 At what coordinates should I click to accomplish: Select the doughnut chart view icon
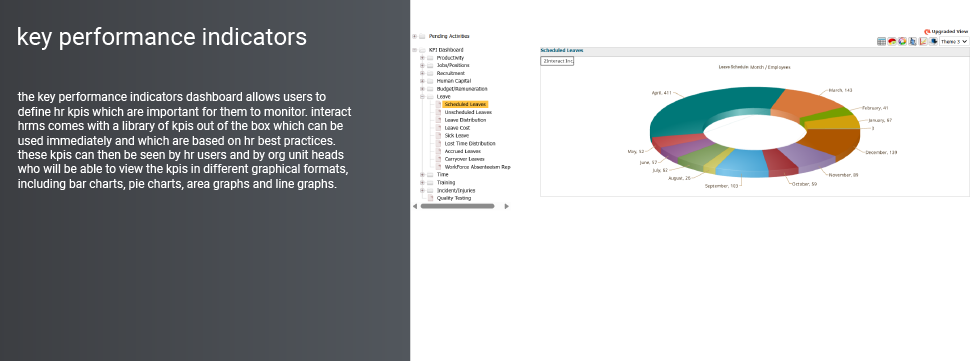[x=903, y=42]
